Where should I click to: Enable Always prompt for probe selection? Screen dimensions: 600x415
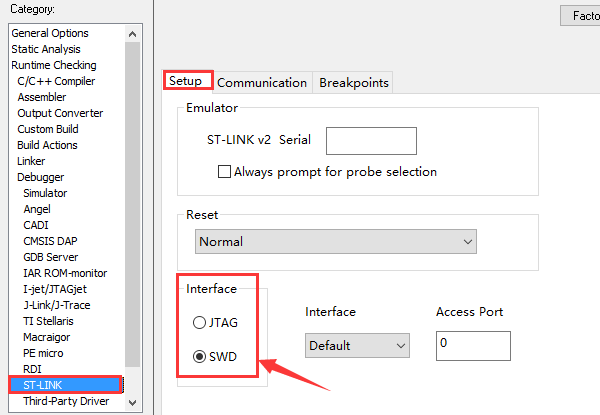(225, 172)
